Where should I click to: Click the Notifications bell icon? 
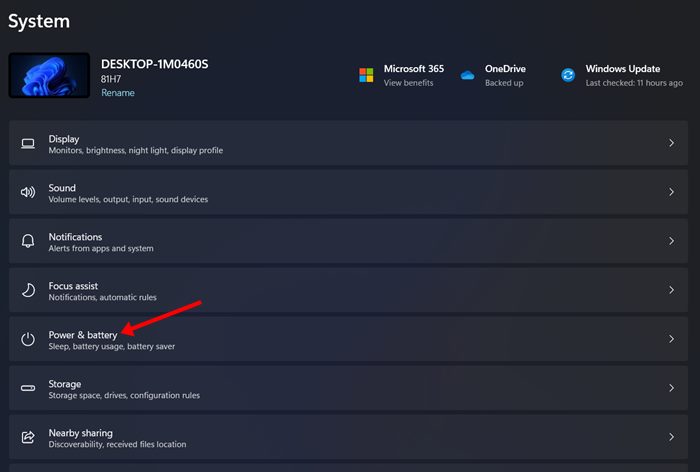(28, 241)
